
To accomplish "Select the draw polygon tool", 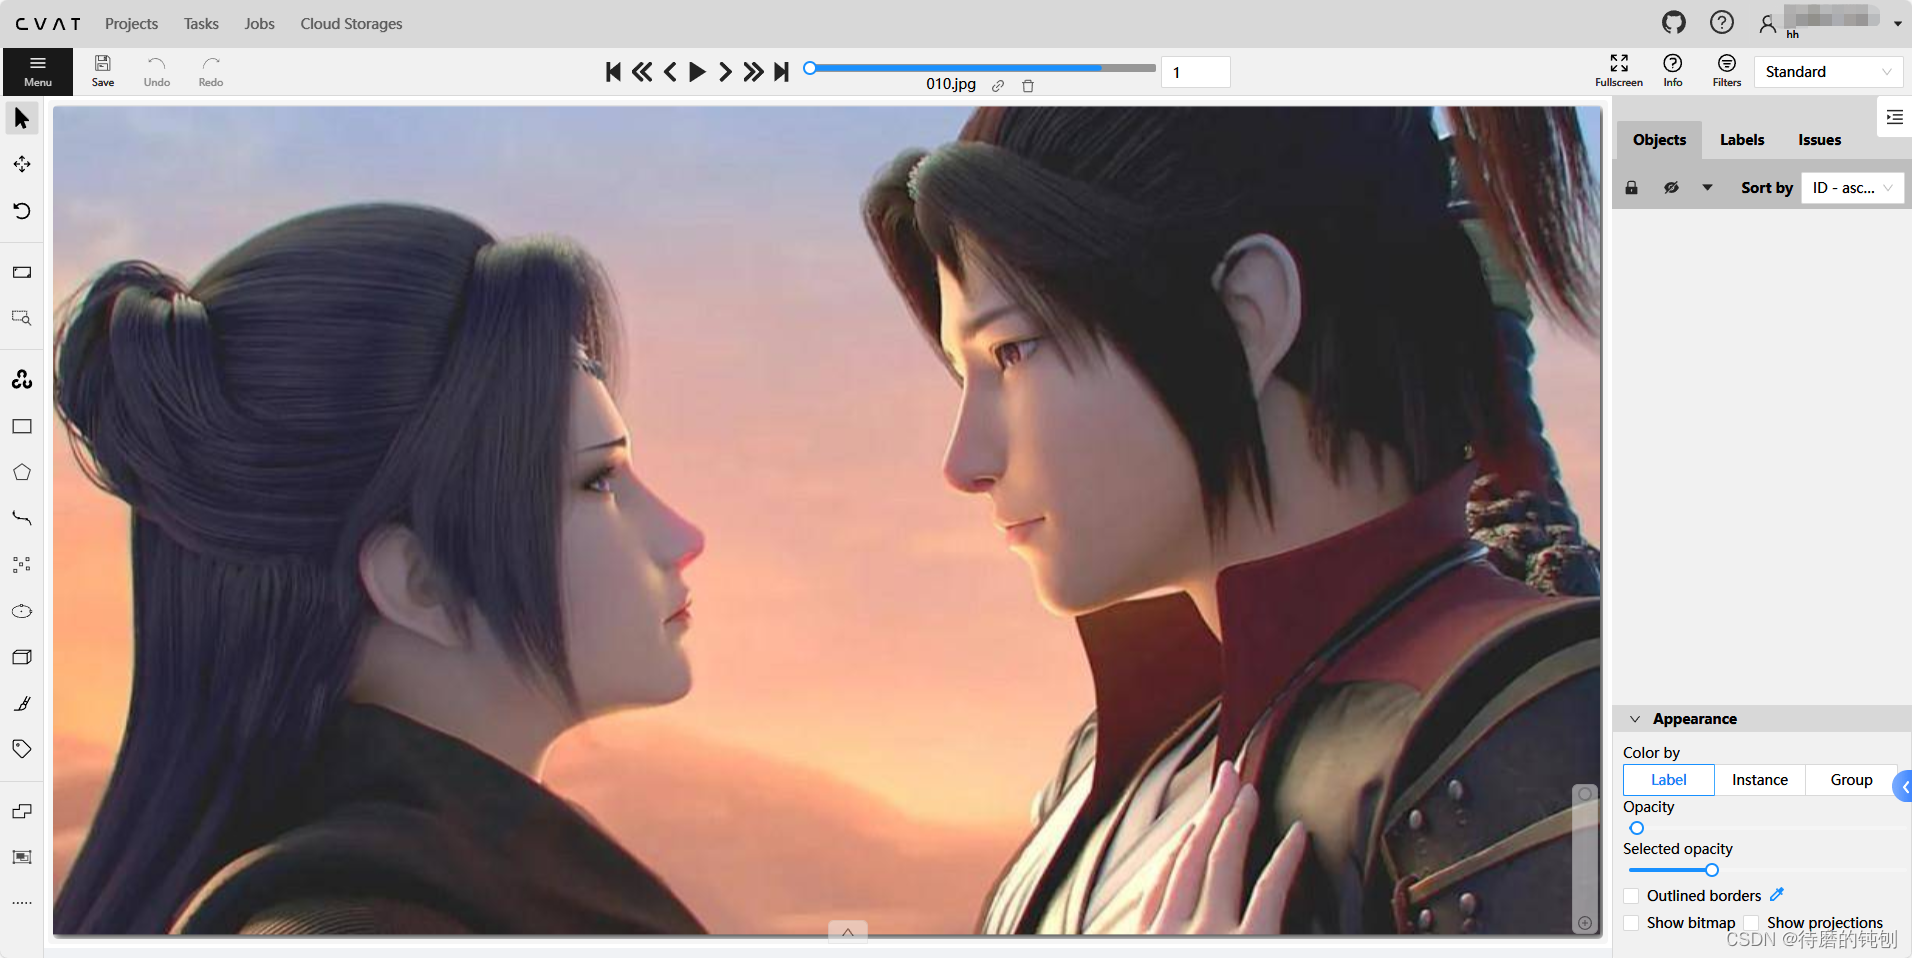I will [x=21, y=472].
